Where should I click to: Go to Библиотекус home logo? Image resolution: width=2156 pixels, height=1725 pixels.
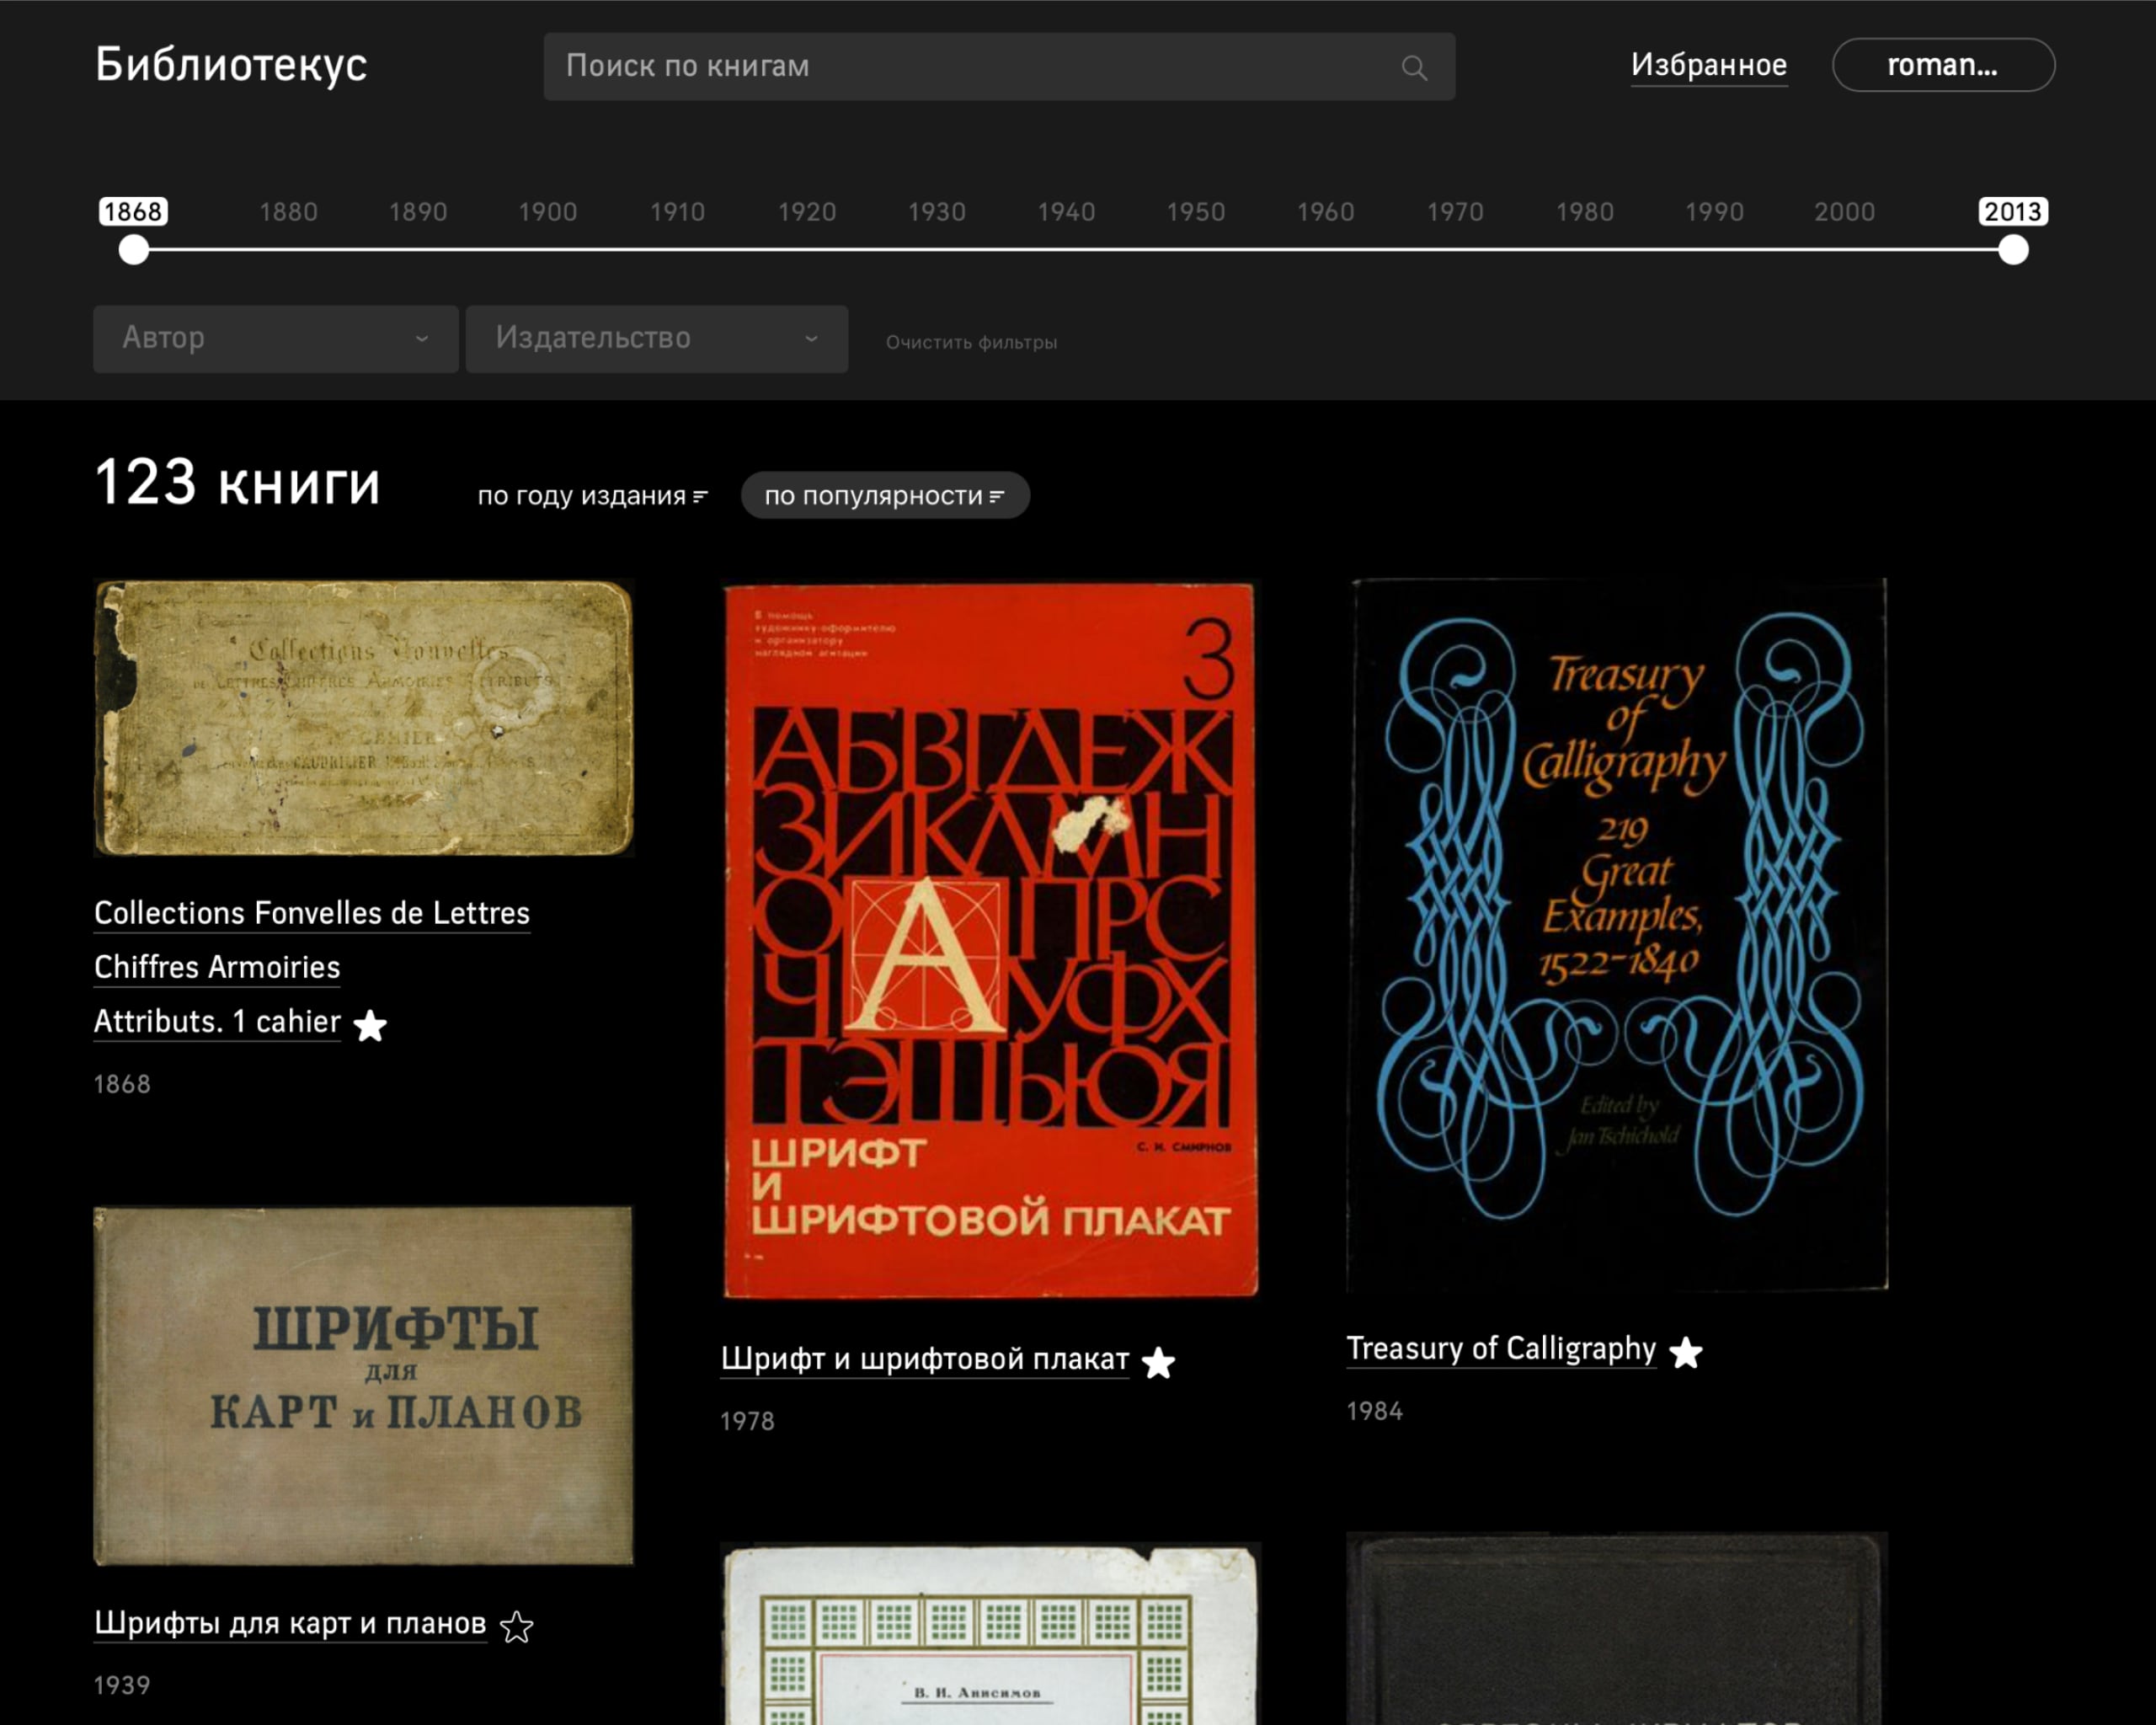point(231,65)
